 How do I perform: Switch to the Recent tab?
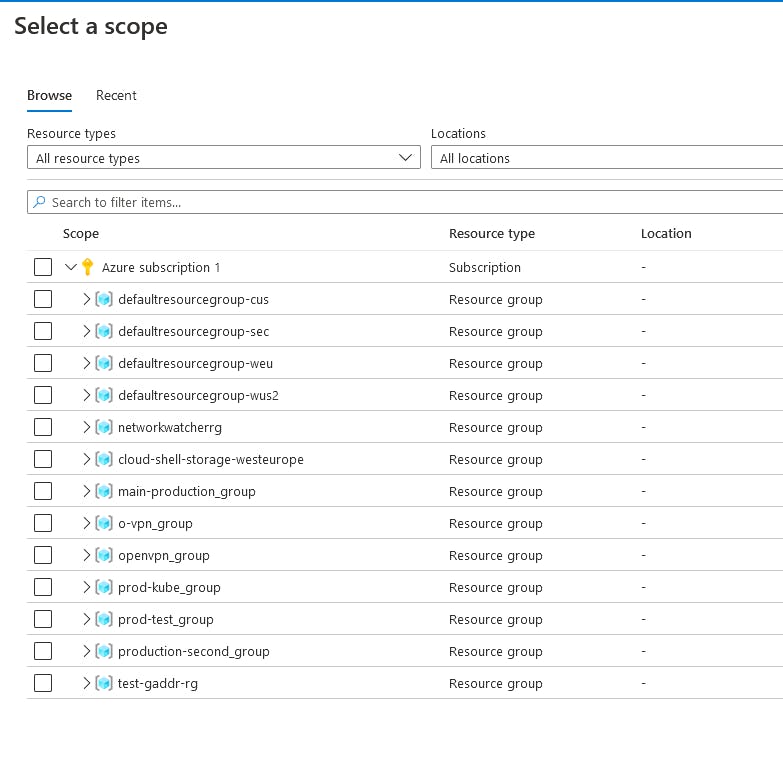coord(116,95)
